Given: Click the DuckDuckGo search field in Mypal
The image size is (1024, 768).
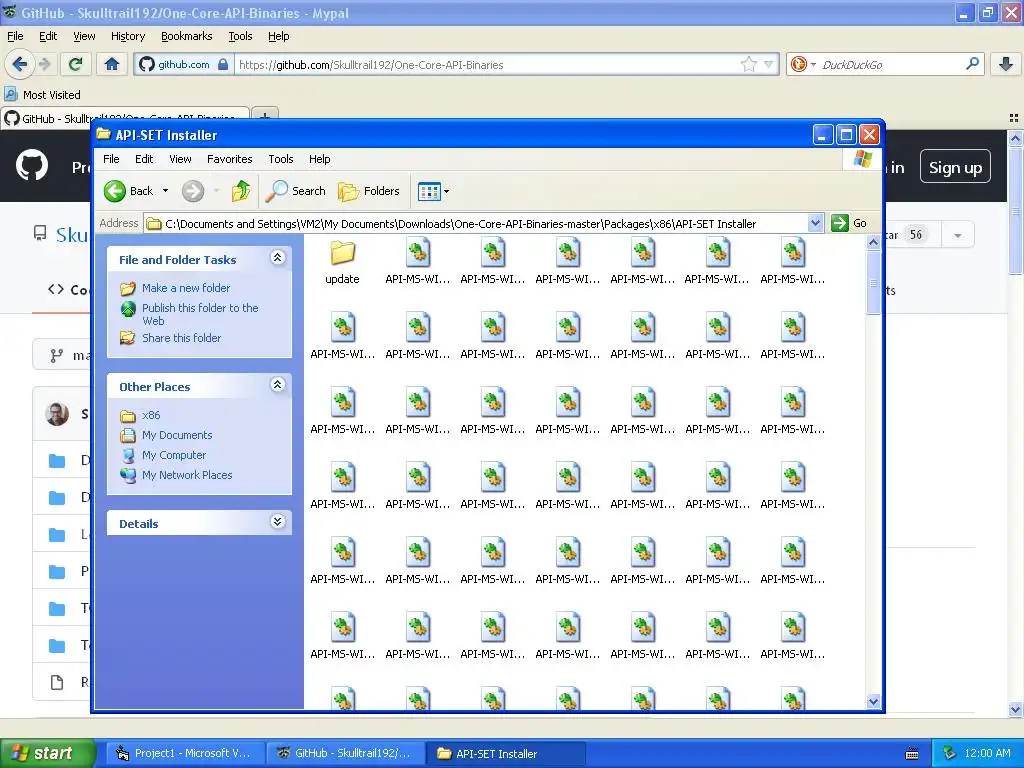Looking at the screenshot, I should (x=891, y=65).
